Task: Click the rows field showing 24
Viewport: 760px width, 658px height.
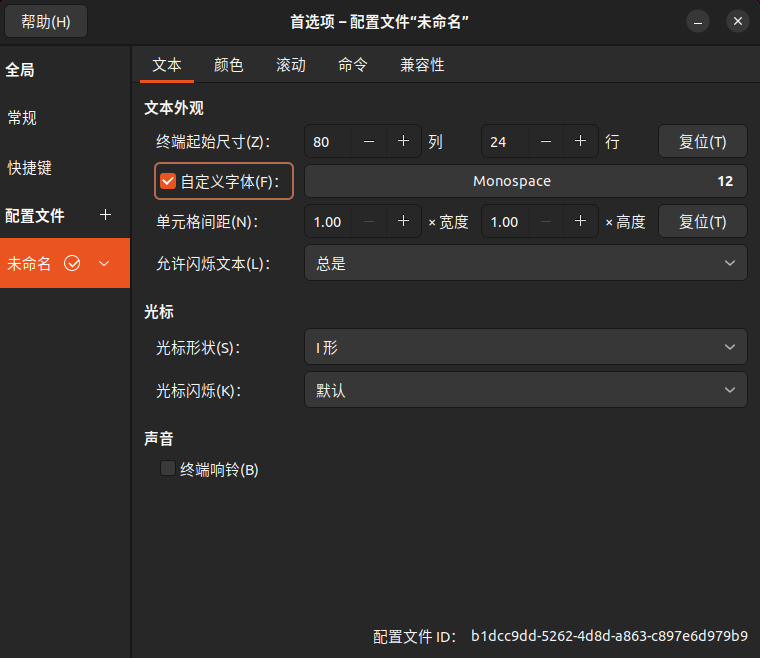Action: coord(505,141)
